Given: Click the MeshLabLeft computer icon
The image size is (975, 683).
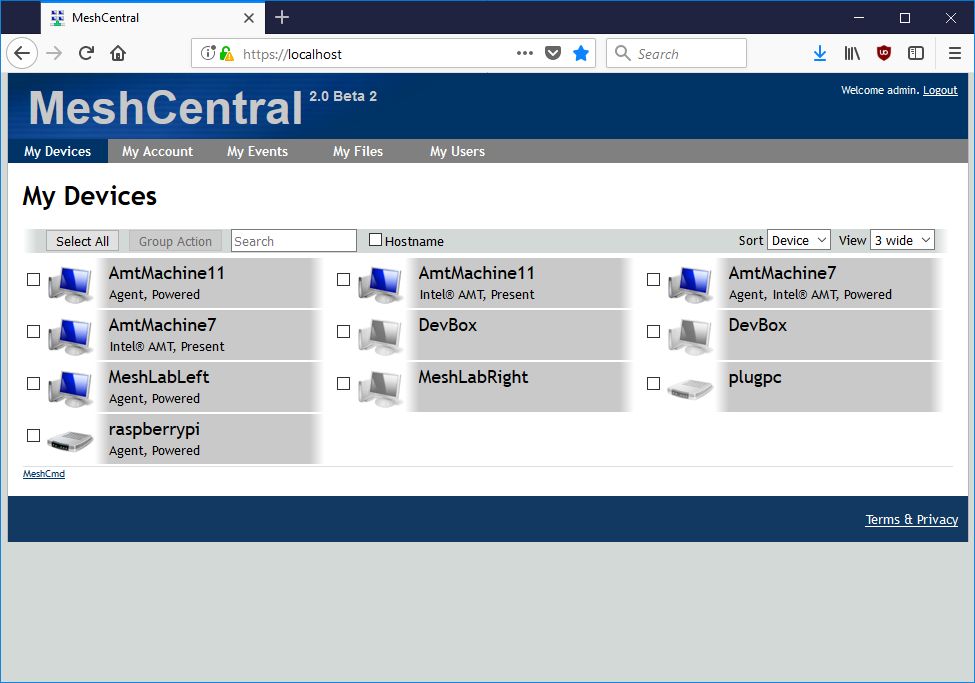Looking at the screenshot, I should (x=70, y=388).
